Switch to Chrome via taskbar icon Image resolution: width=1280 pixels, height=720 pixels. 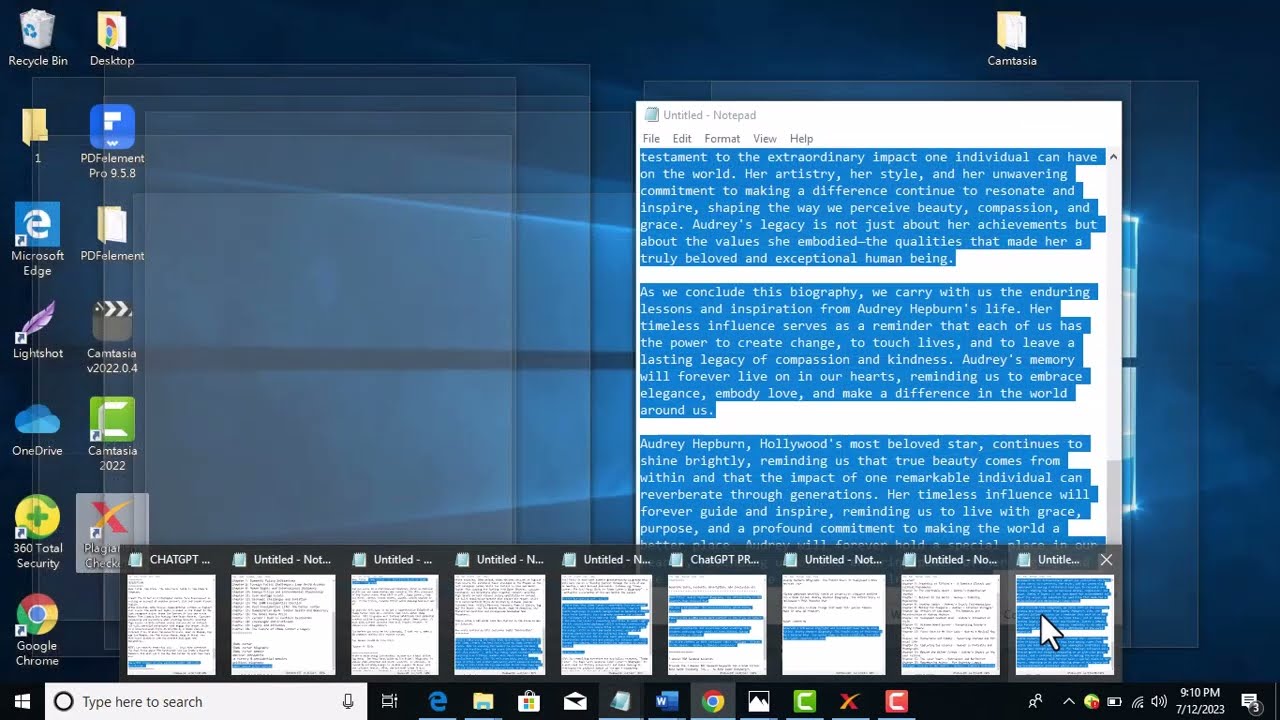coord(712,702)
